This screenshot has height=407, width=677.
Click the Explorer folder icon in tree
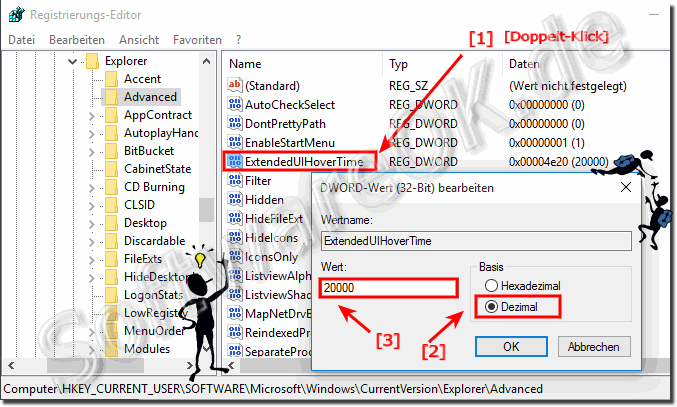[x=92, y=61]
